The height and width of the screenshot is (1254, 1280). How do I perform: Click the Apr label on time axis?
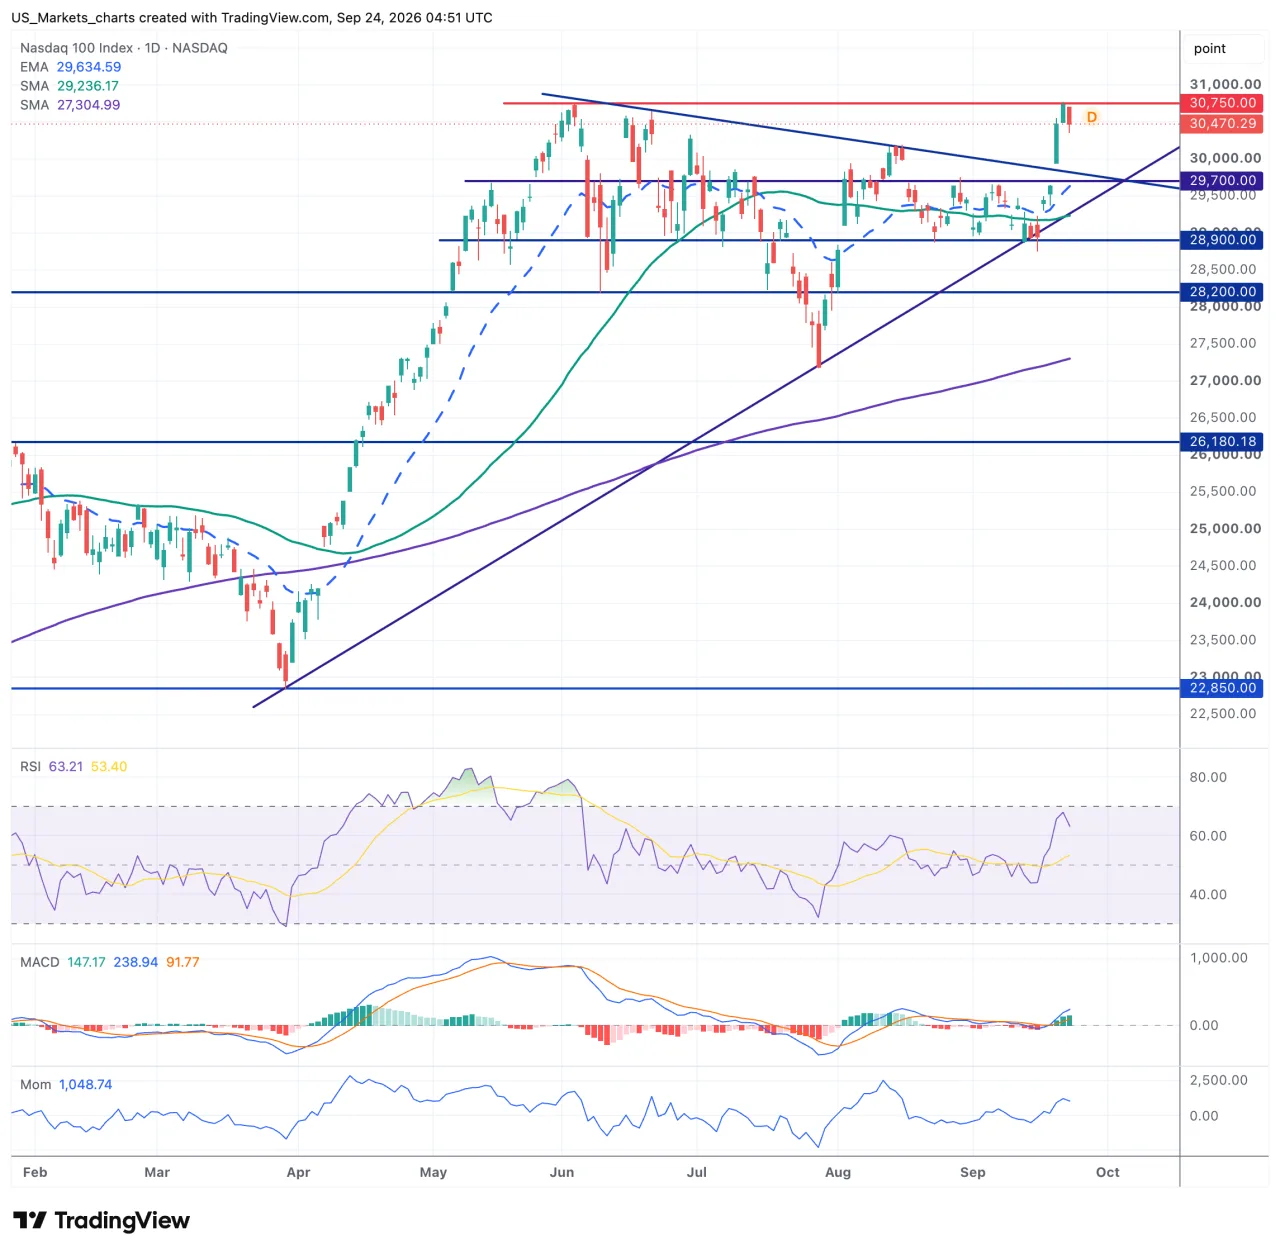(x=298, y=1172)
